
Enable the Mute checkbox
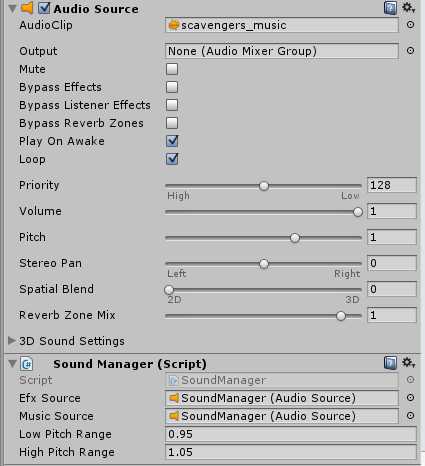click(x=172, y=69)
